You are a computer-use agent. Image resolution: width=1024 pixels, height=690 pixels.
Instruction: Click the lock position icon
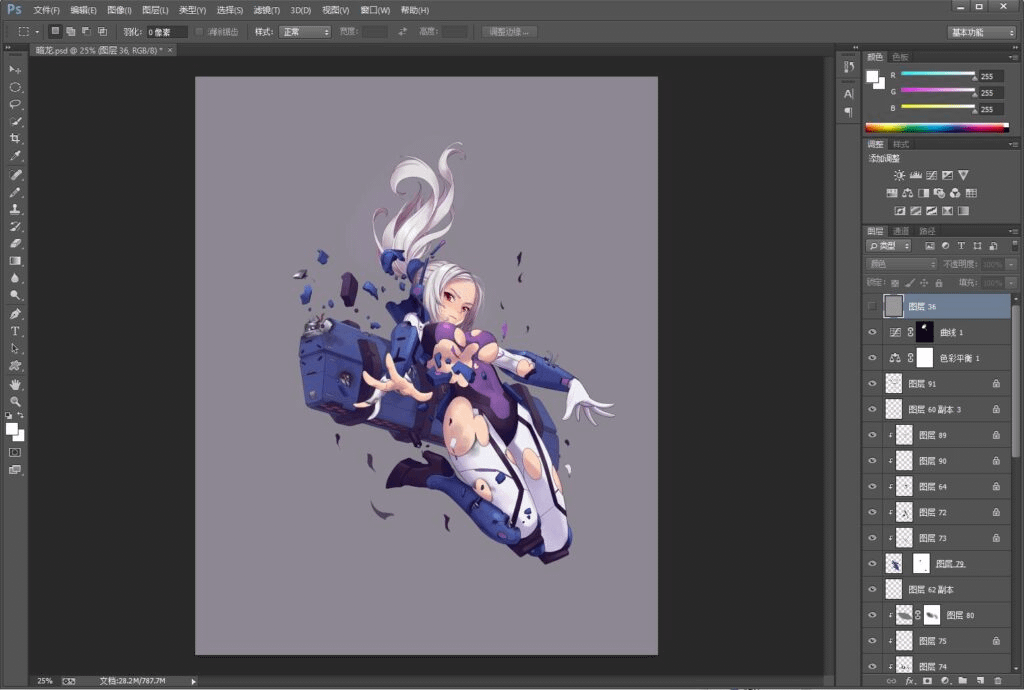point(924,283)
